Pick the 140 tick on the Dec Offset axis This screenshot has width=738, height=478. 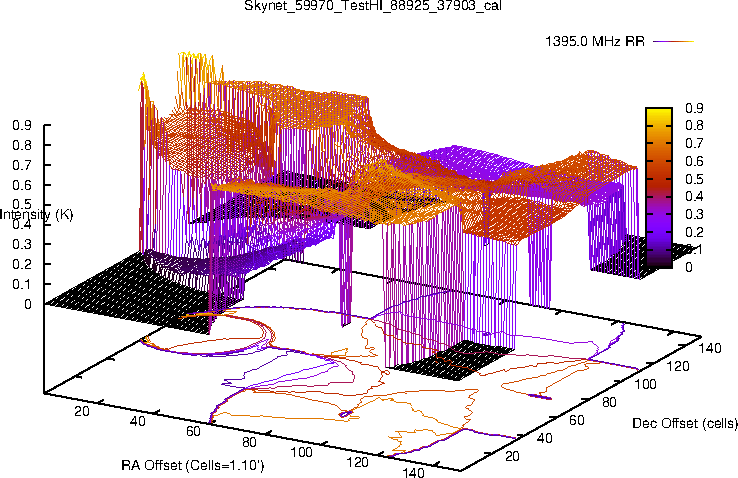pyautogui.click(x=710, y=348)
